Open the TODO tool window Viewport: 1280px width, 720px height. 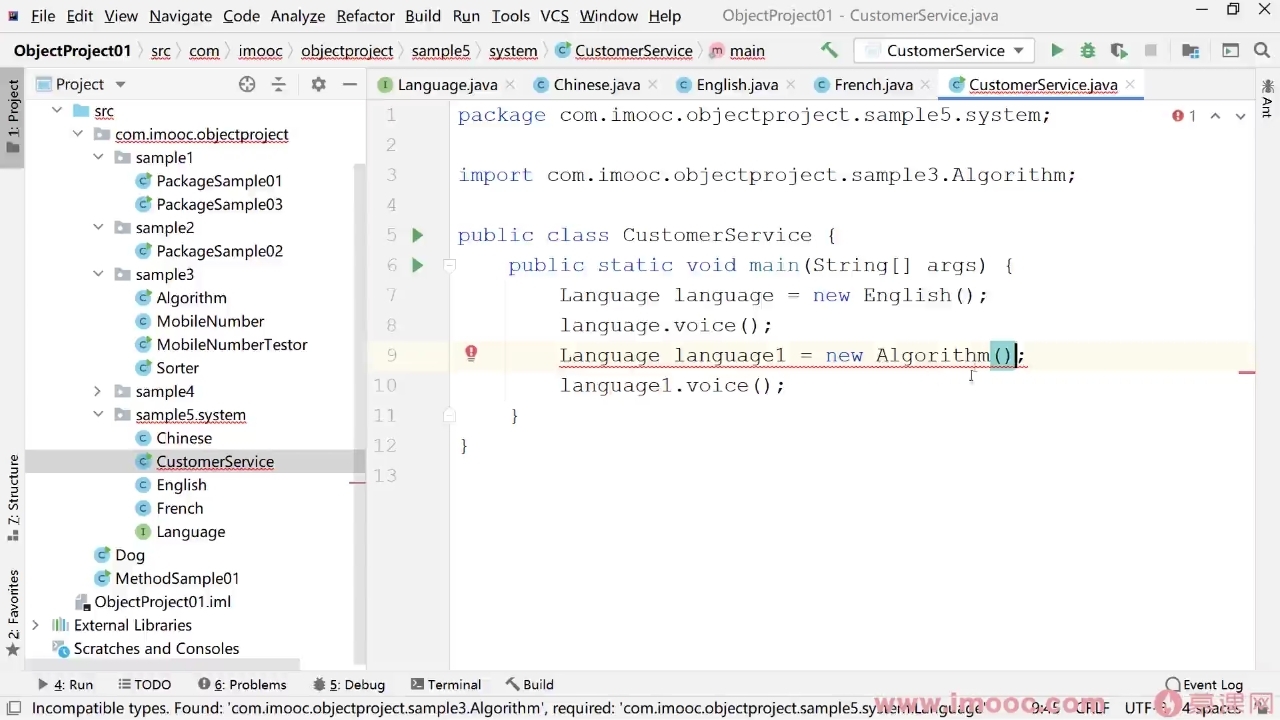click(x=144, y=685)
